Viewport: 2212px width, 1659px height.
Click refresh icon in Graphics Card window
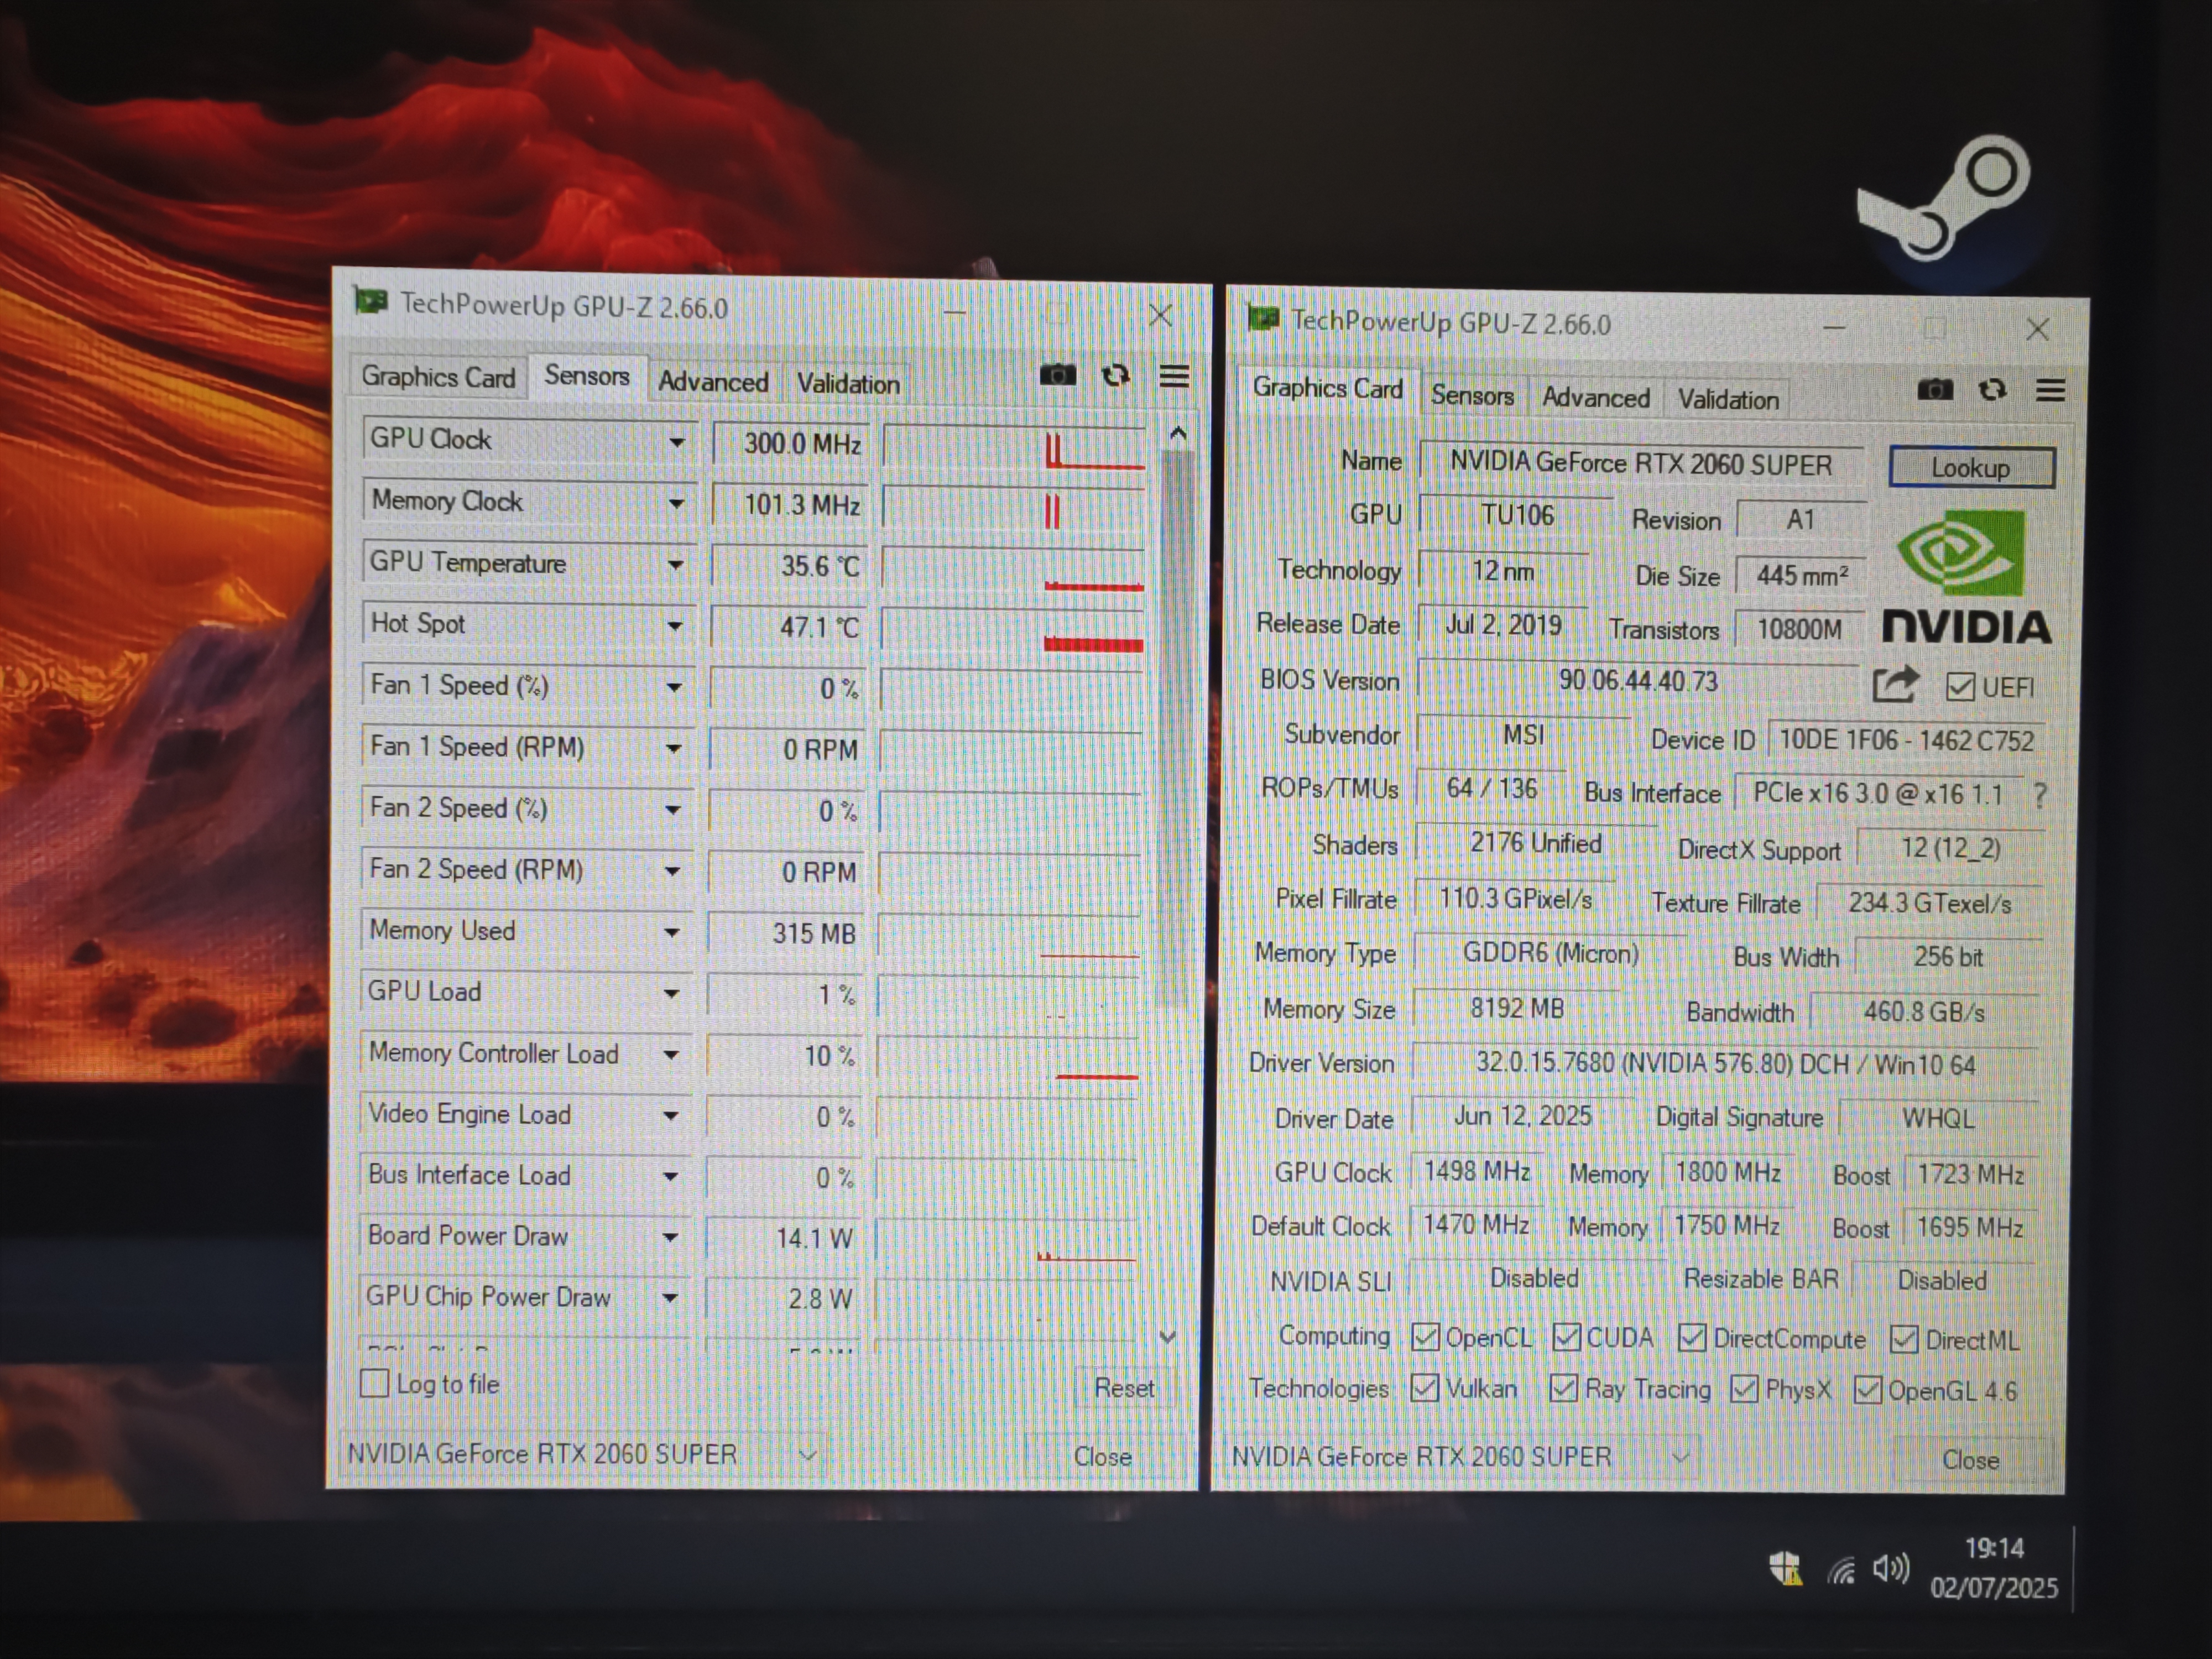coord(1992,389)
